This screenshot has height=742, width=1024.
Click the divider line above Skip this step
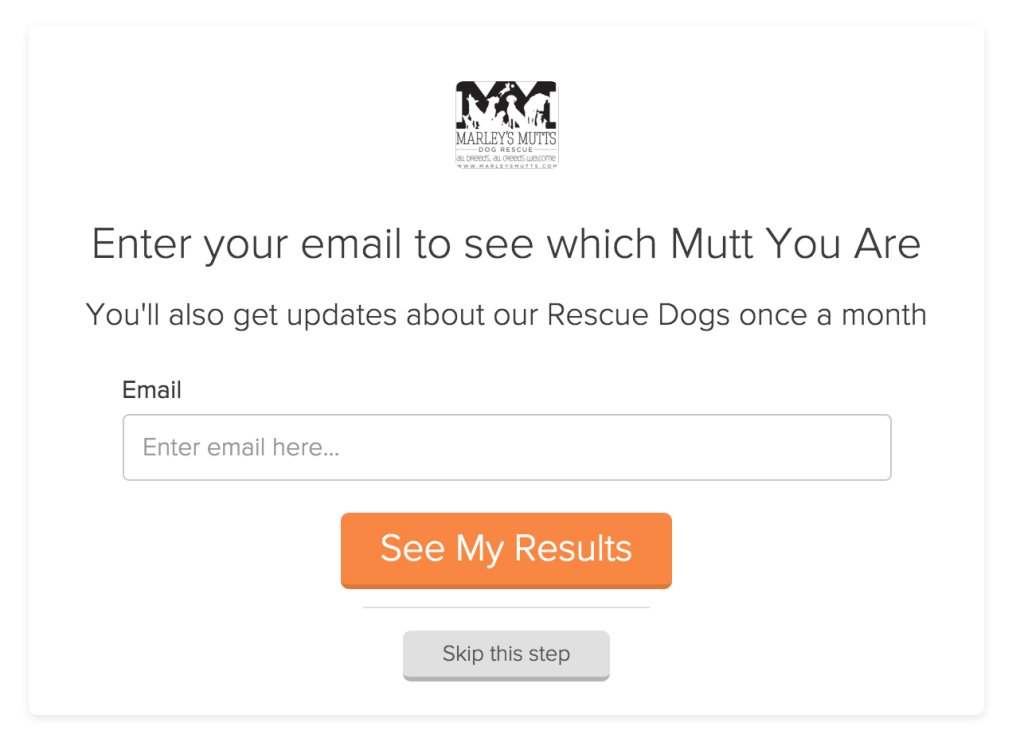[x=506, y=607]
